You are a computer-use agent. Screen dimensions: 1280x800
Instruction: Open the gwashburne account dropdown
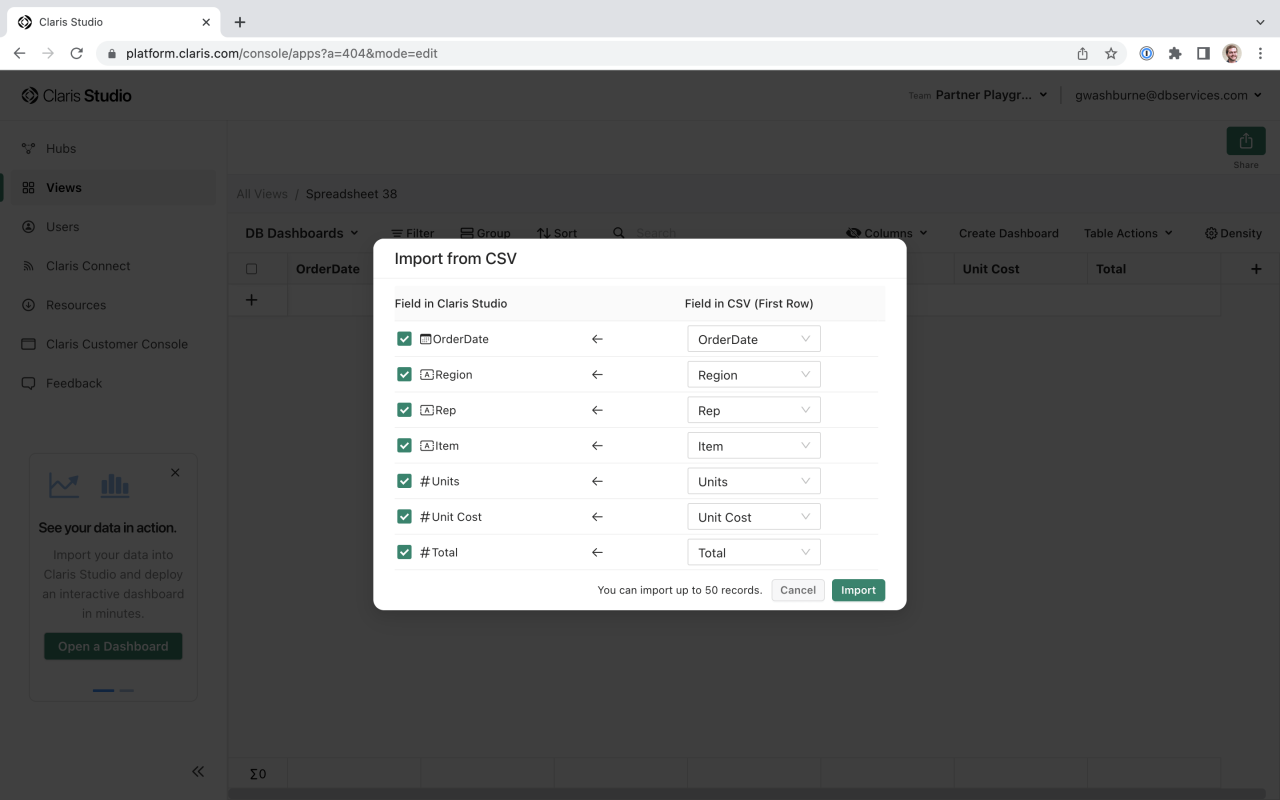1170,95
